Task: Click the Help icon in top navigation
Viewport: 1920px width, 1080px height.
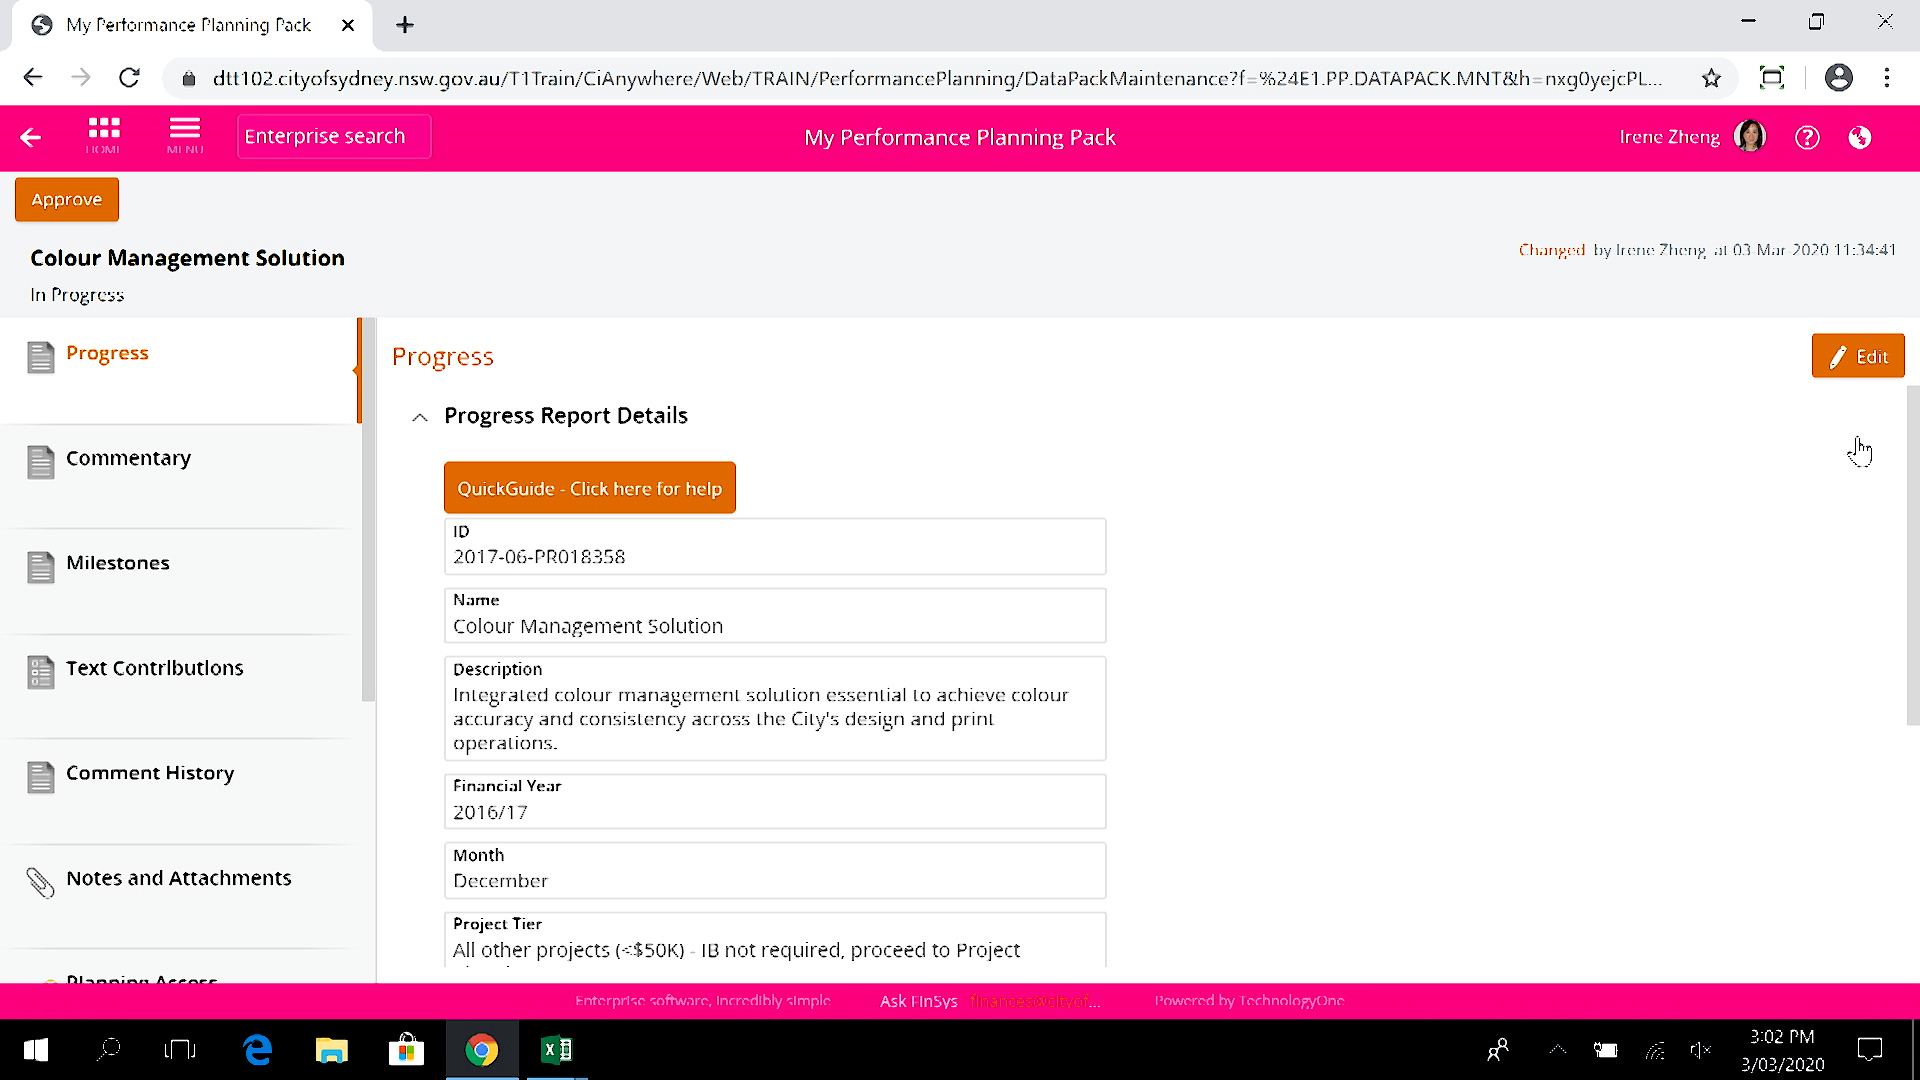Action: (1808, 136)
